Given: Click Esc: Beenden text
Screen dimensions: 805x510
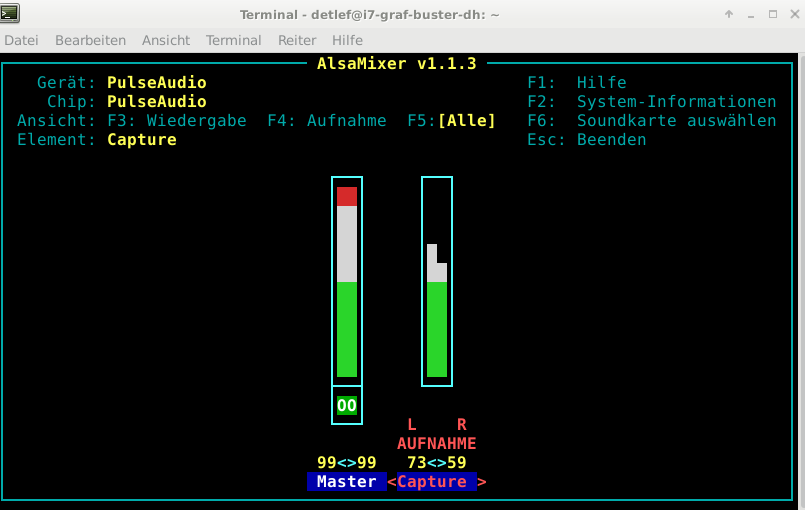Looking at the screenshot, I should [587, 140].
